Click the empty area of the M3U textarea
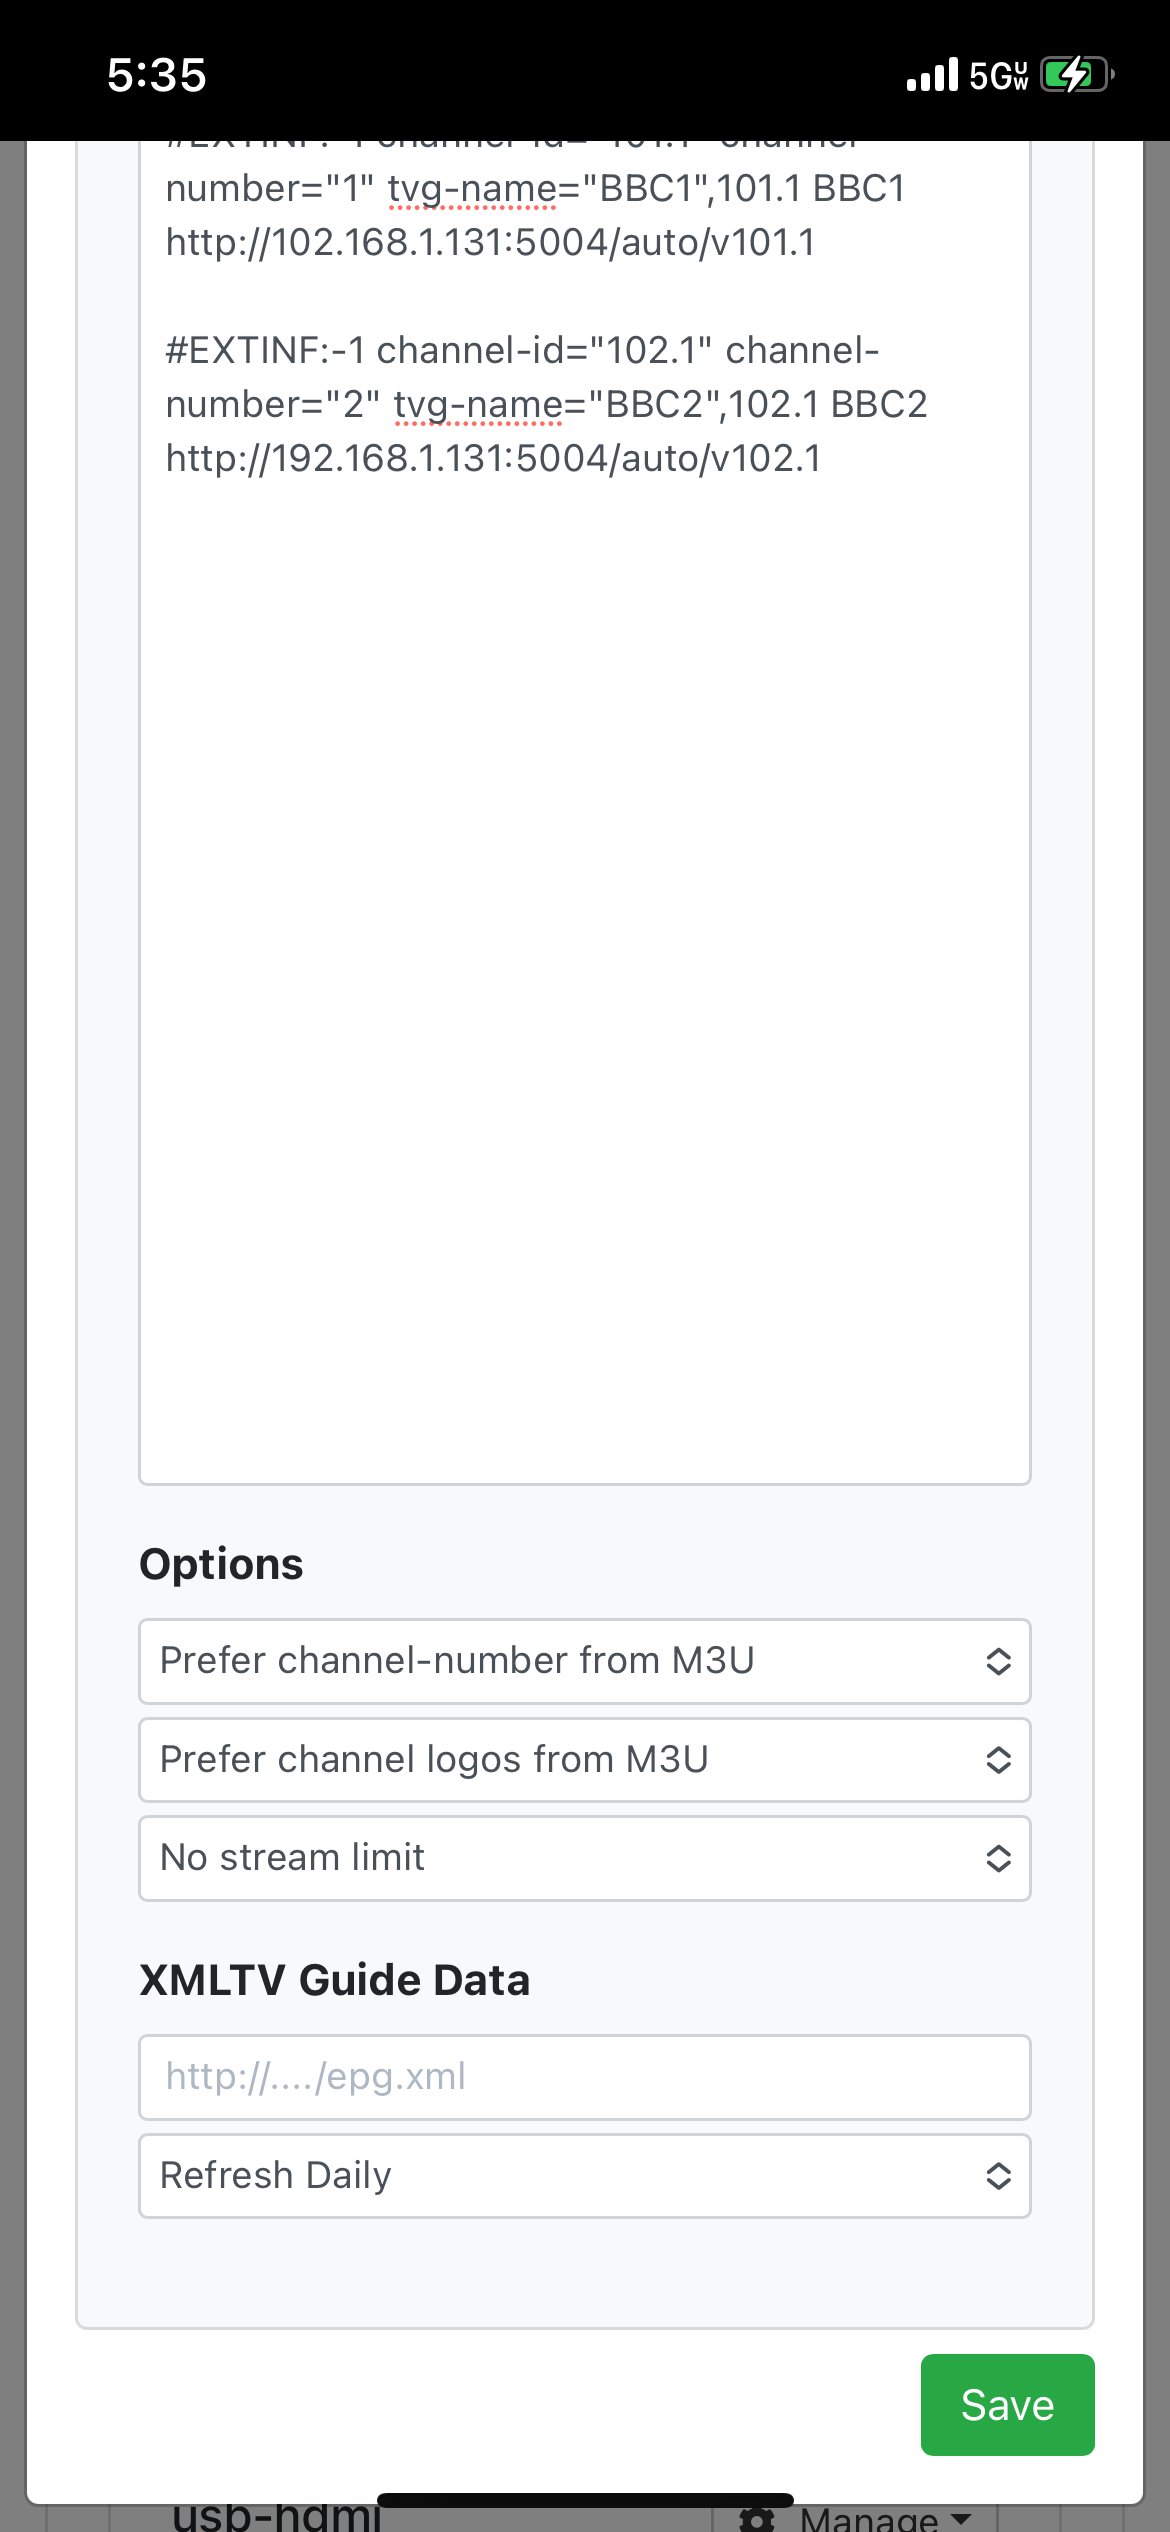 (585, 950)
